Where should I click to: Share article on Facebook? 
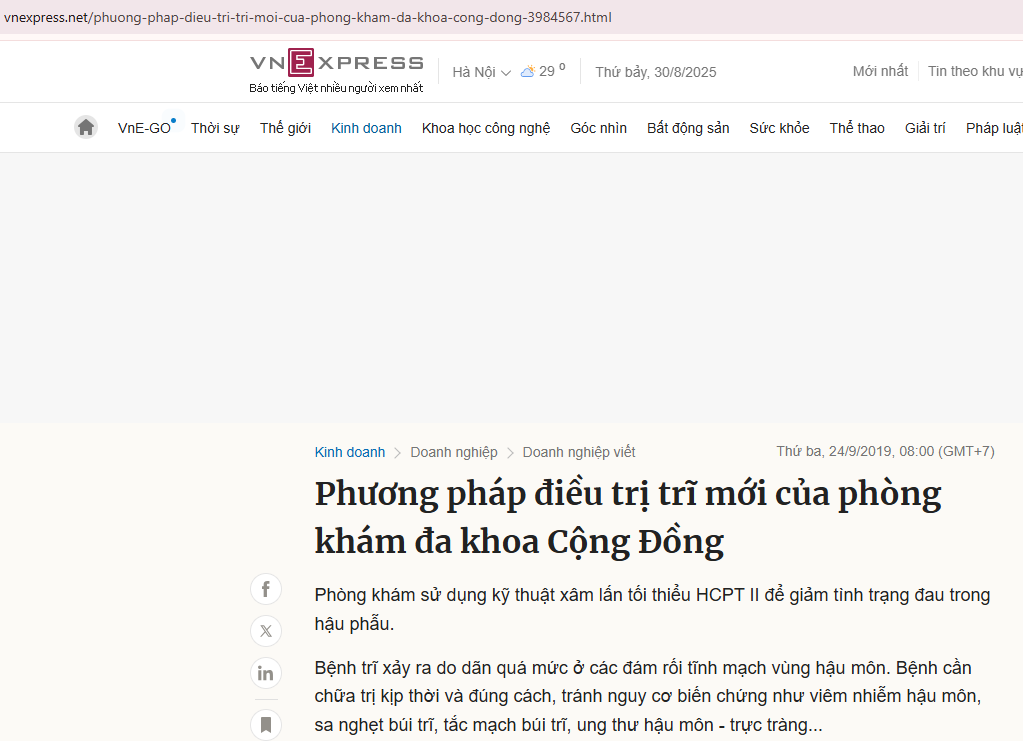pyautogui.click(x=266, y=589)
